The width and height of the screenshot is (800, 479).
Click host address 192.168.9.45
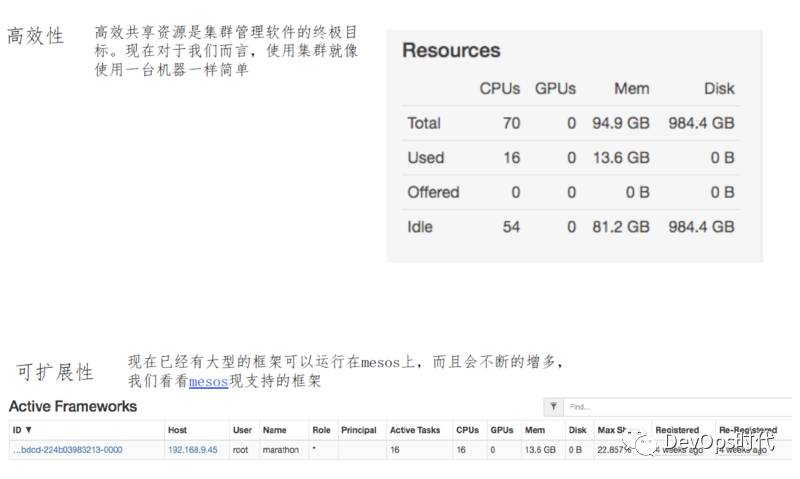(x=192, y=450)
